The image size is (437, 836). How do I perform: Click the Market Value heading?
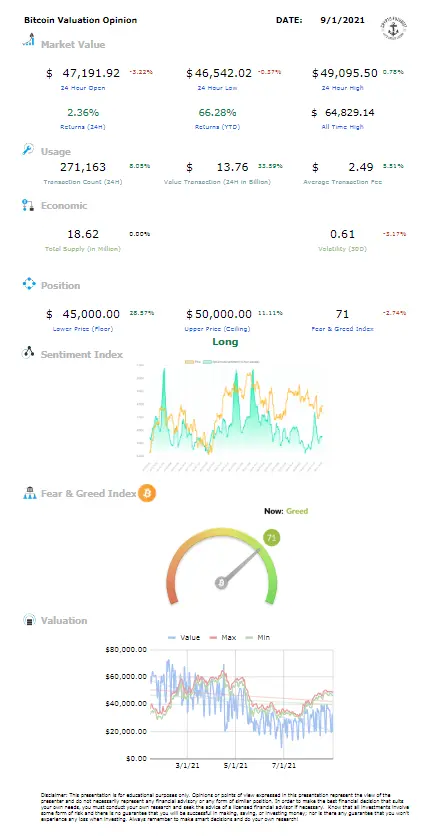(73, 44)
